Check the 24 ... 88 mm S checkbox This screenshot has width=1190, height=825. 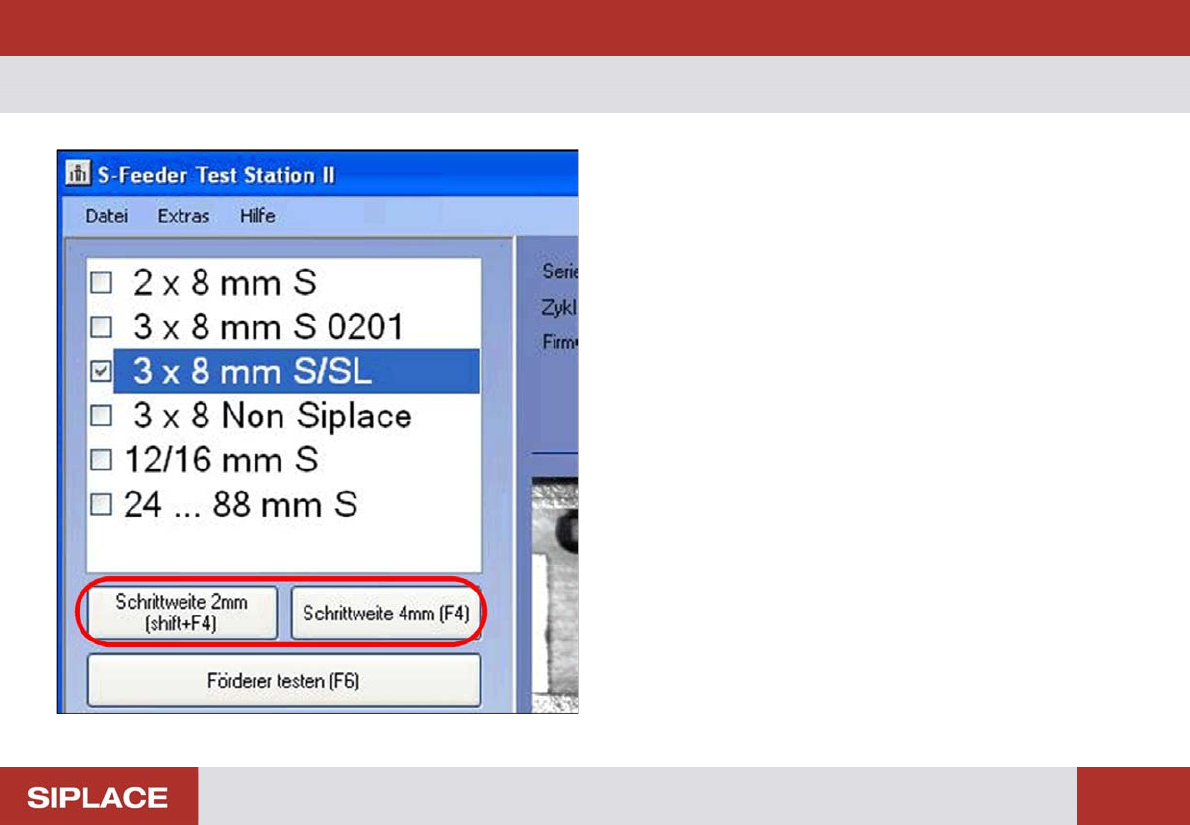tap(101, 504)
